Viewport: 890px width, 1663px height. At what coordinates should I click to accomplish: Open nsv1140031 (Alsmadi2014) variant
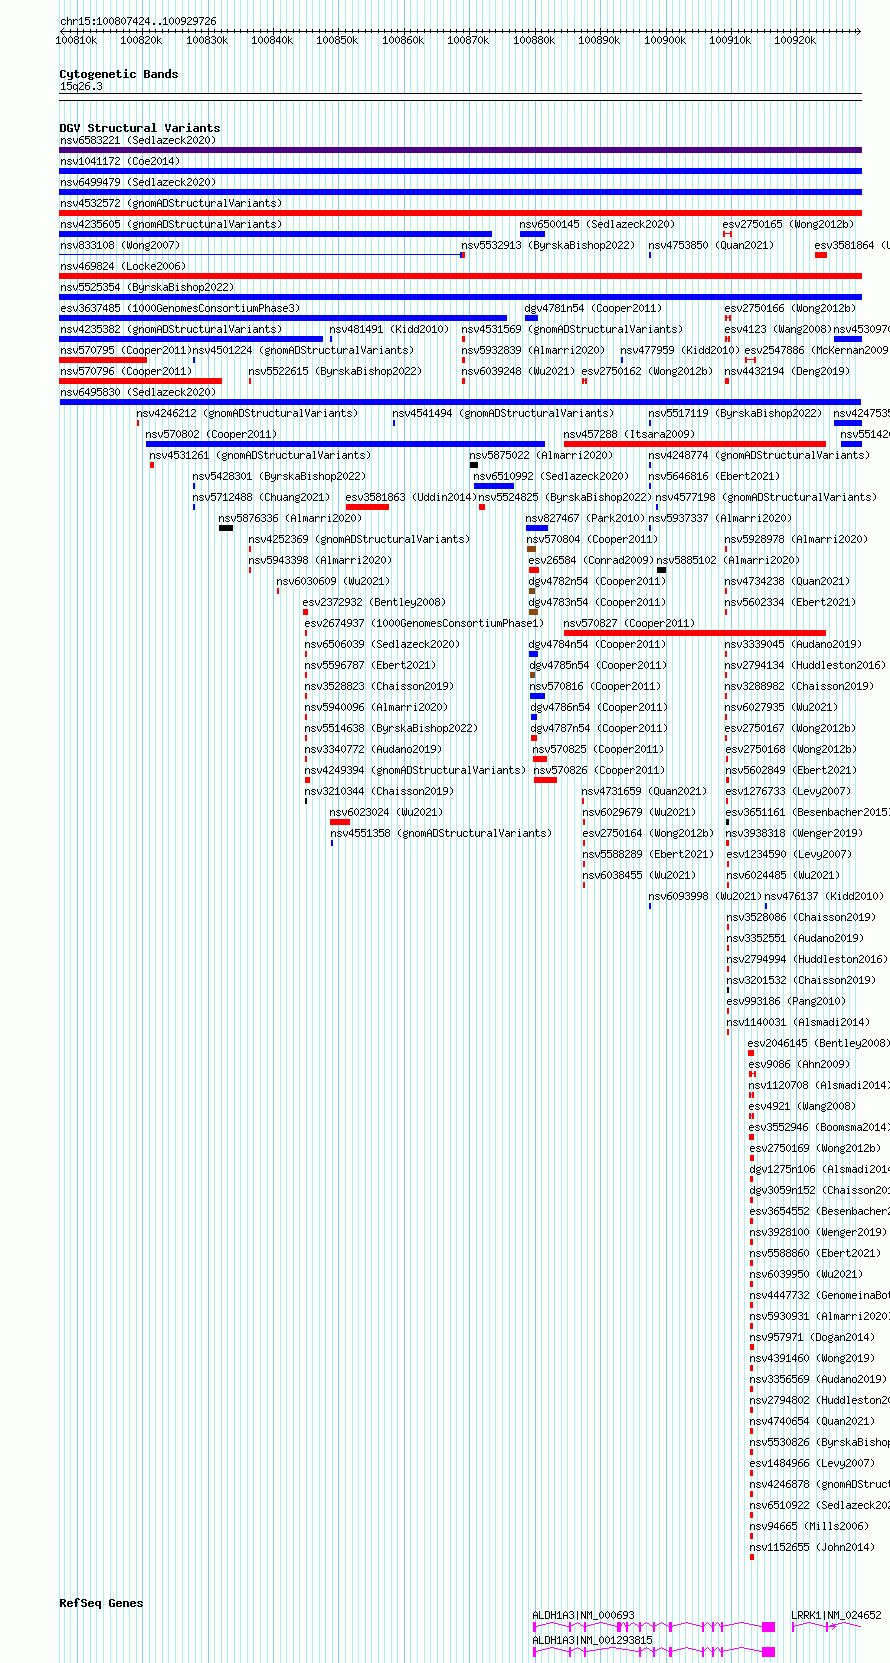point(798,1022)
